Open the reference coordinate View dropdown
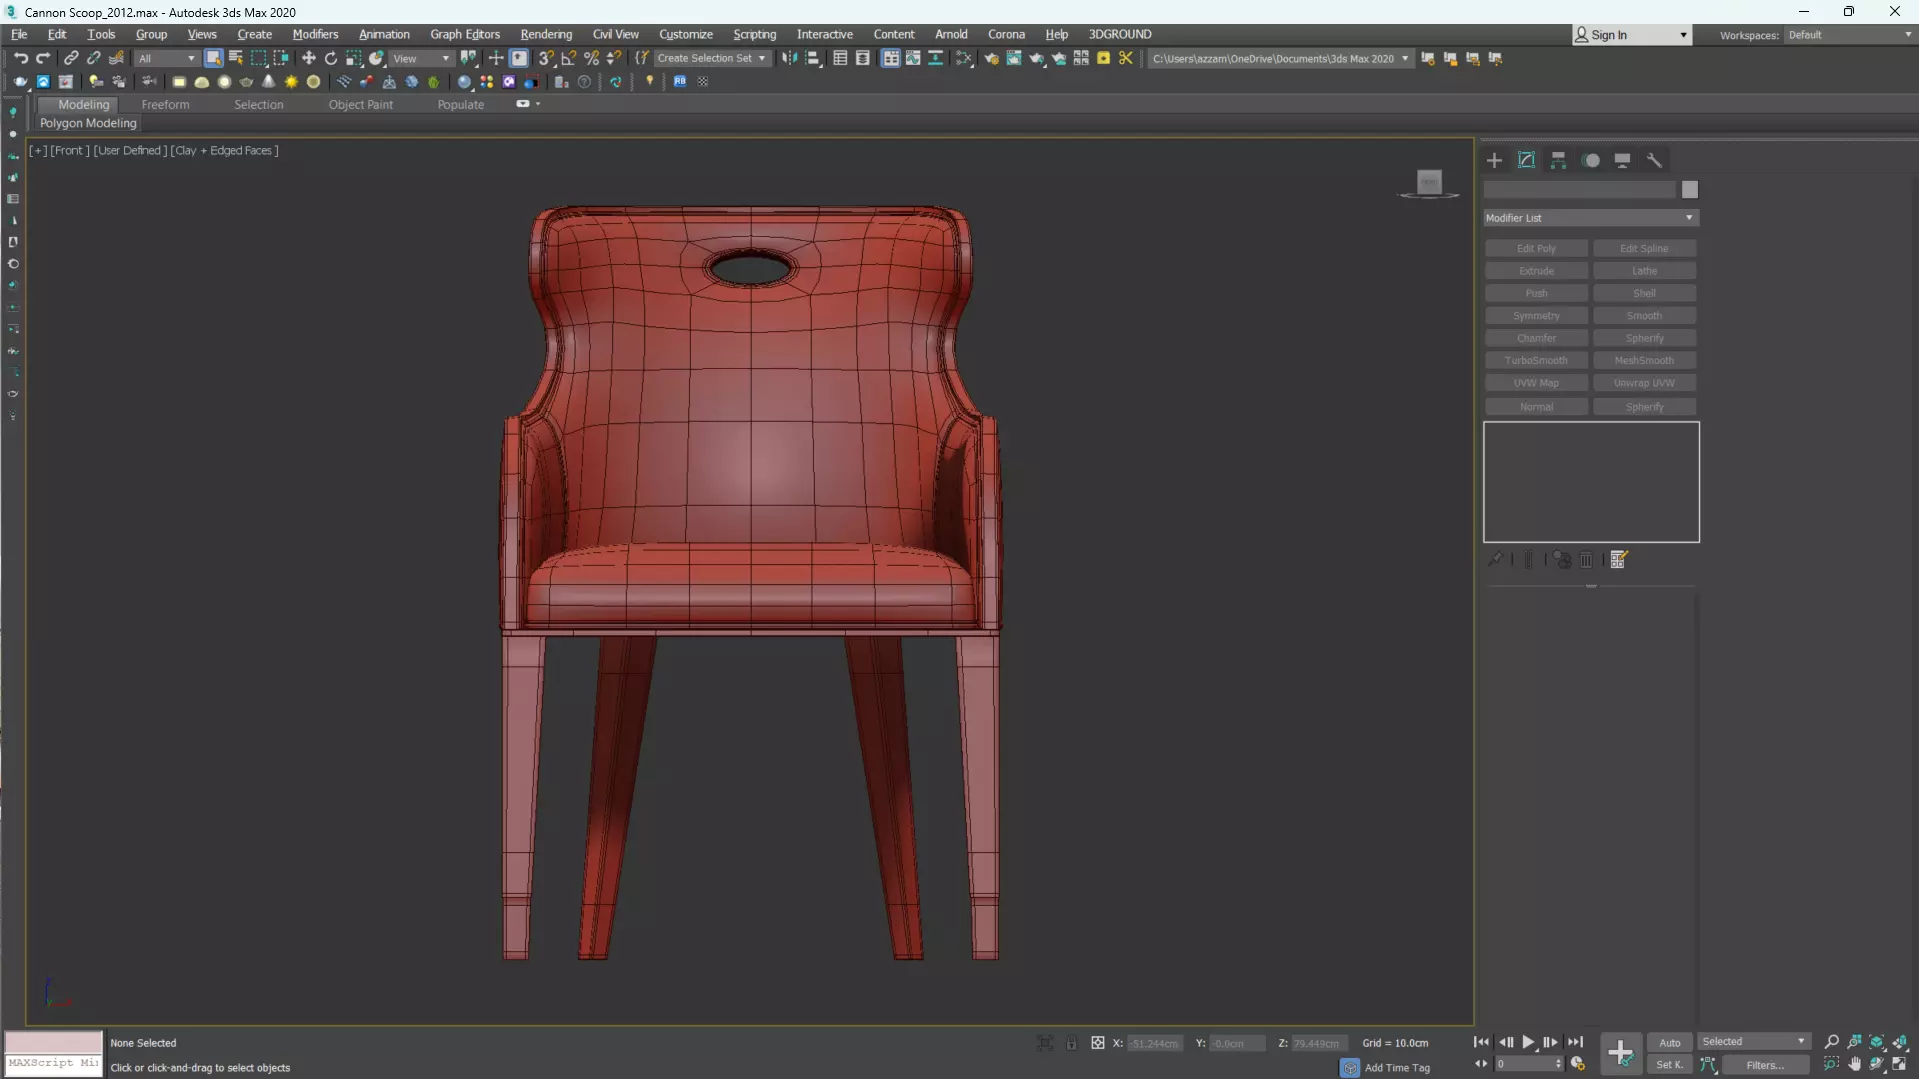Screen dimensions: 1919x1079 [x=421, y=58]
